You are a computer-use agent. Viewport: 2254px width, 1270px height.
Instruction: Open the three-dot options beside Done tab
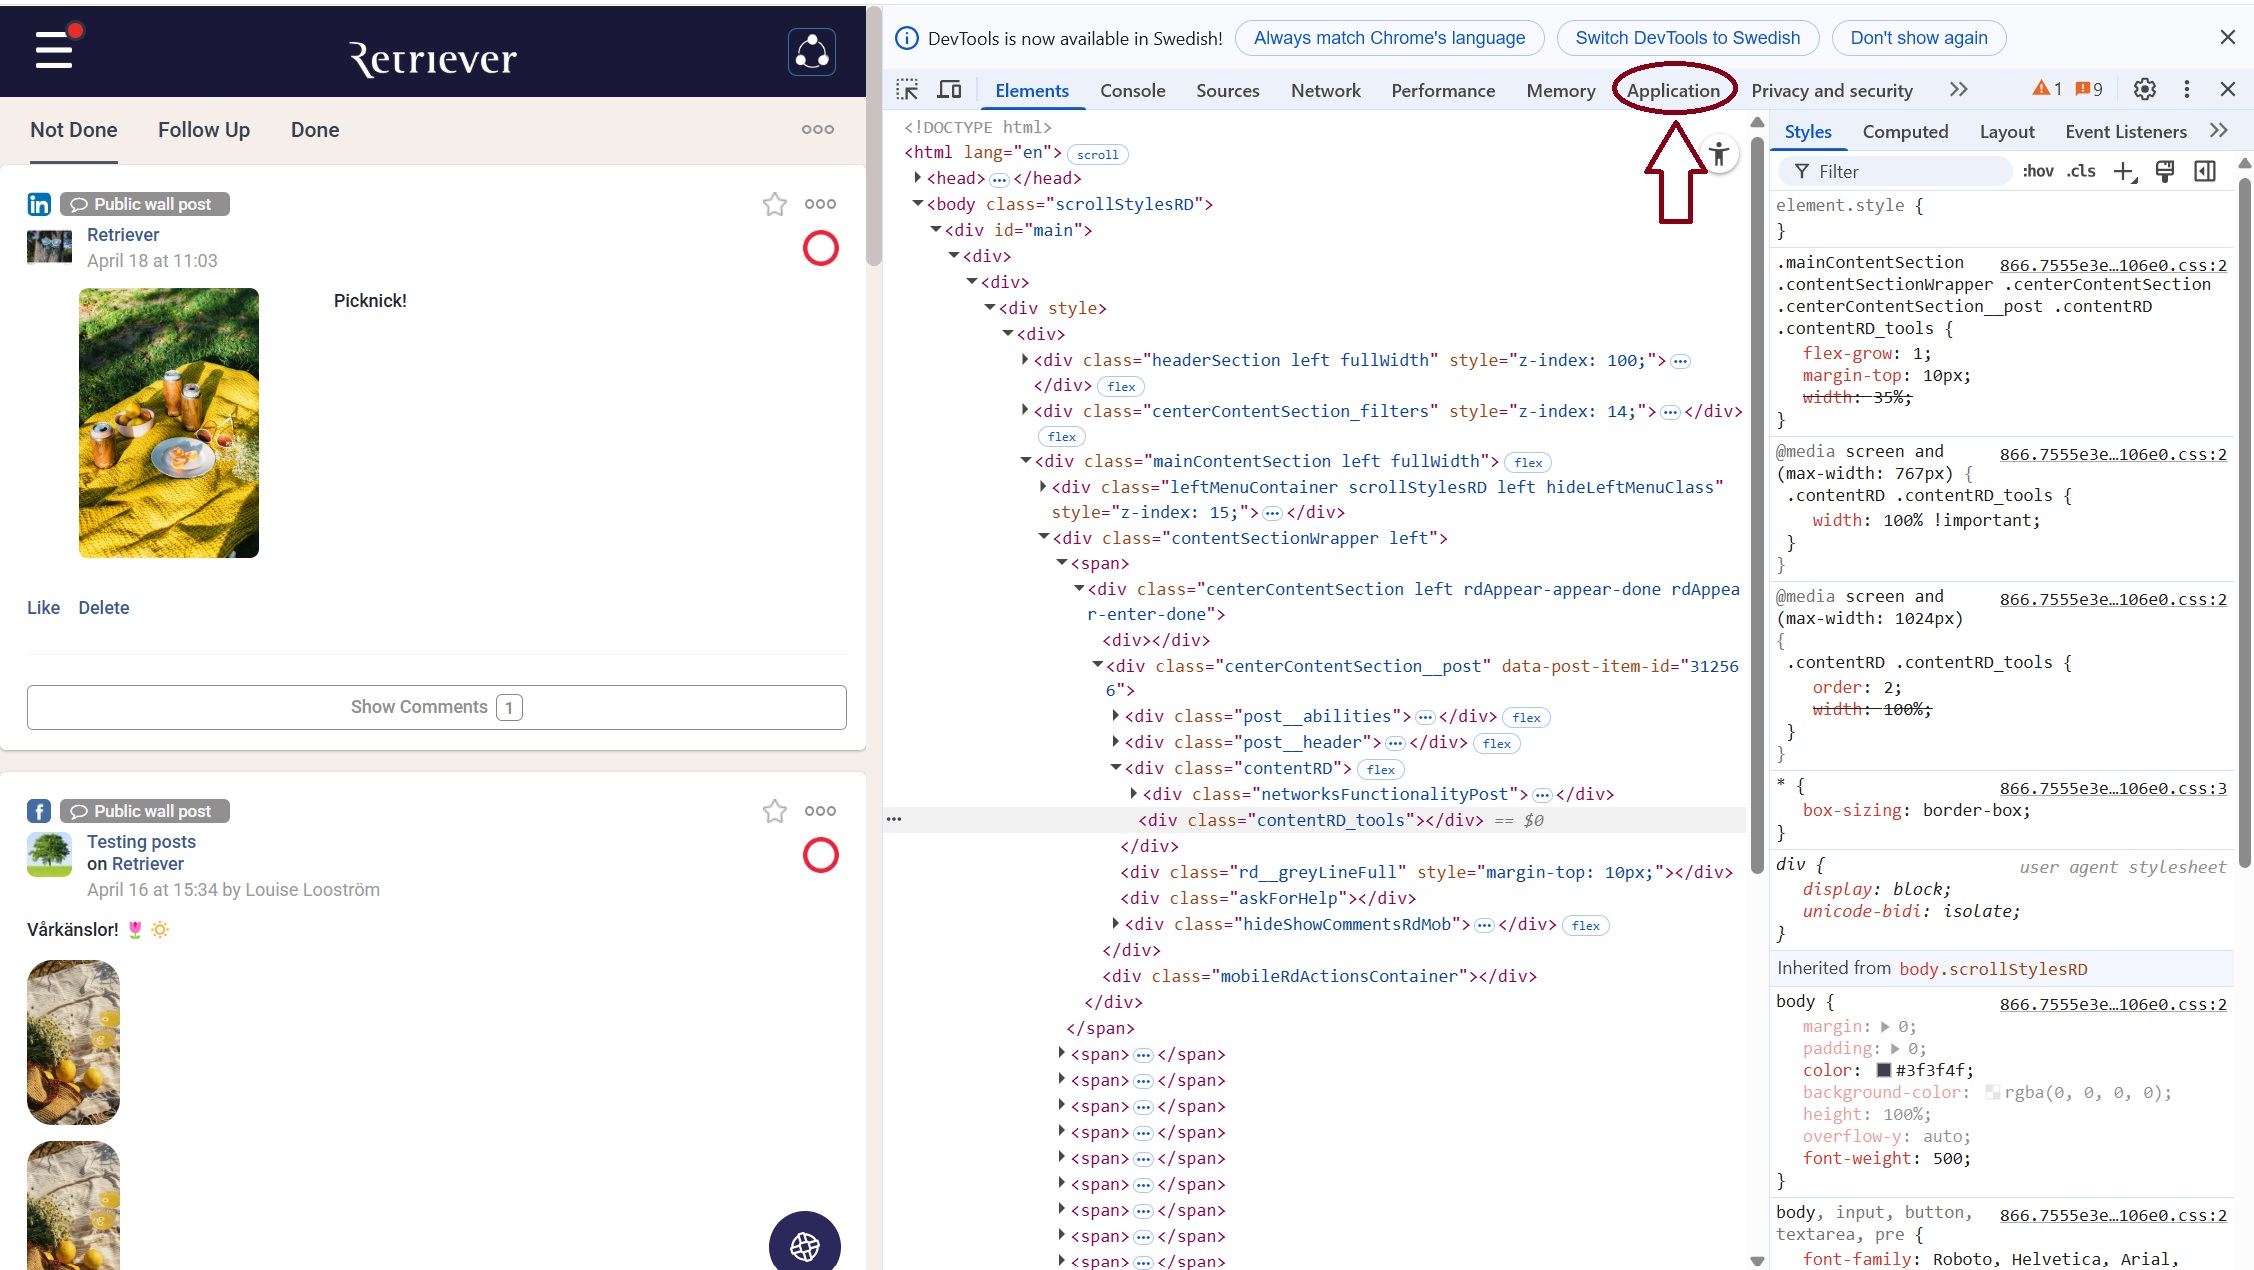817,129
